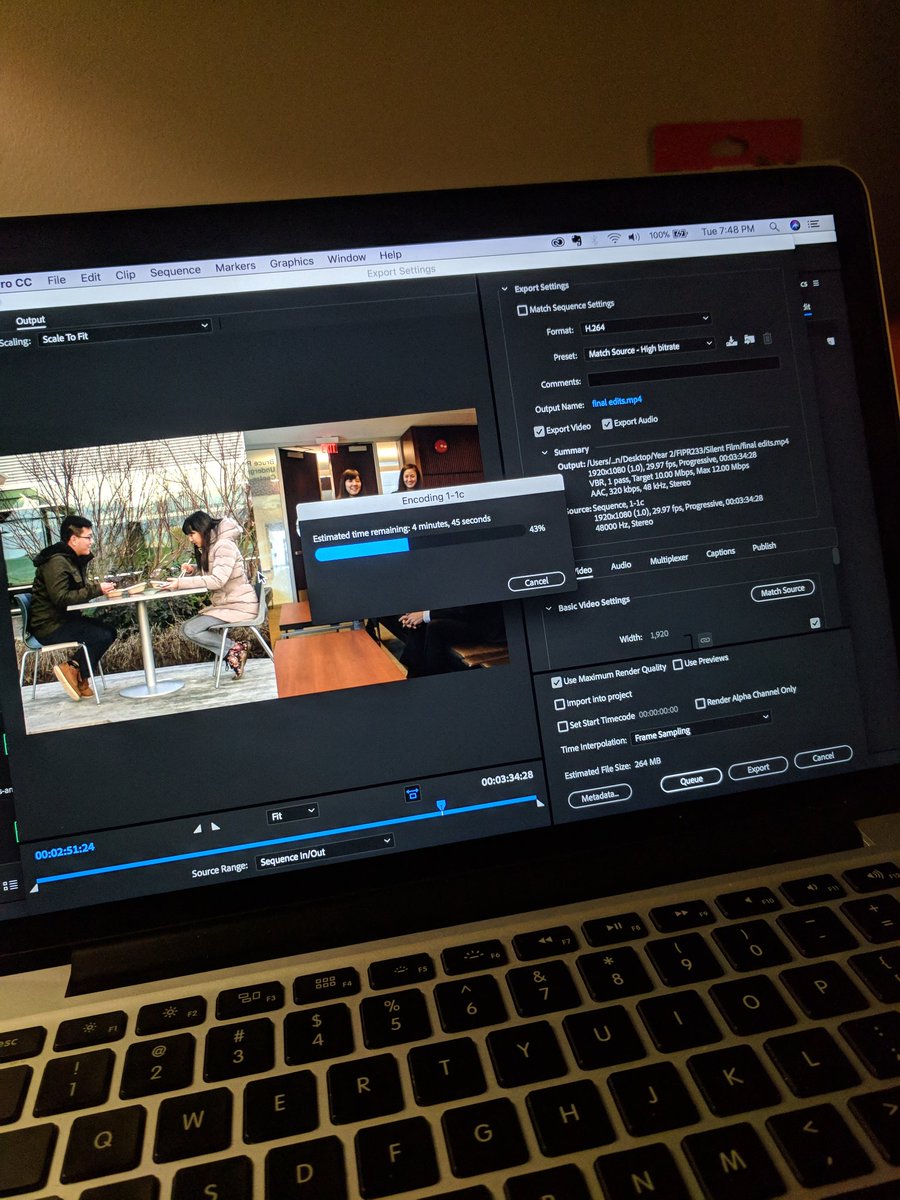This screenshot has width=900, height=1200.
Task: Check Import into project
Action: 559,705
